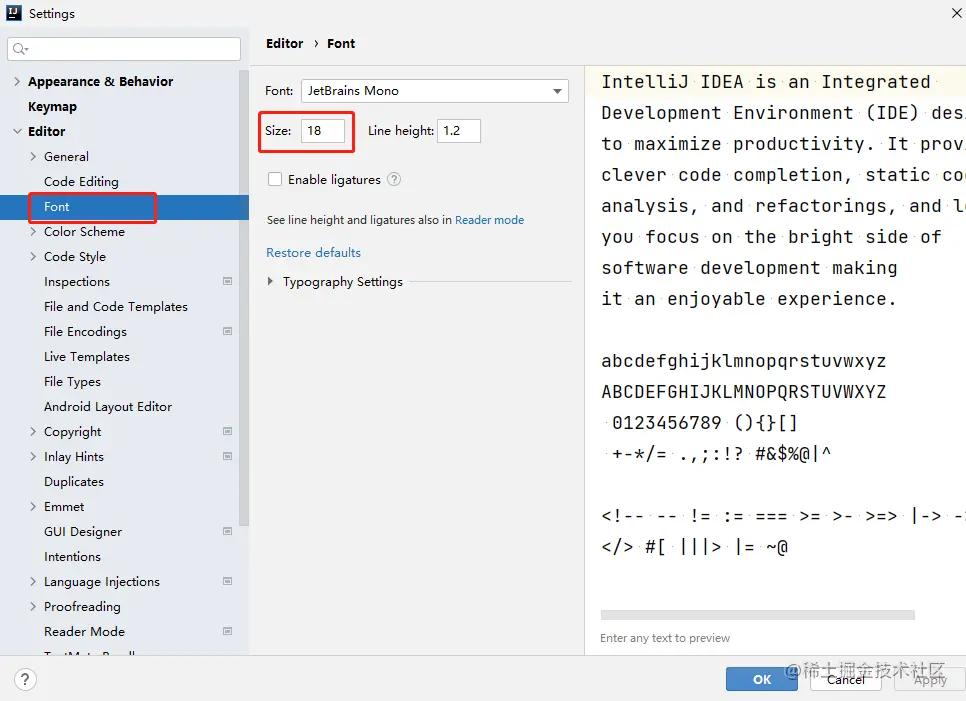Select the Font settings page

pos(57,207)
